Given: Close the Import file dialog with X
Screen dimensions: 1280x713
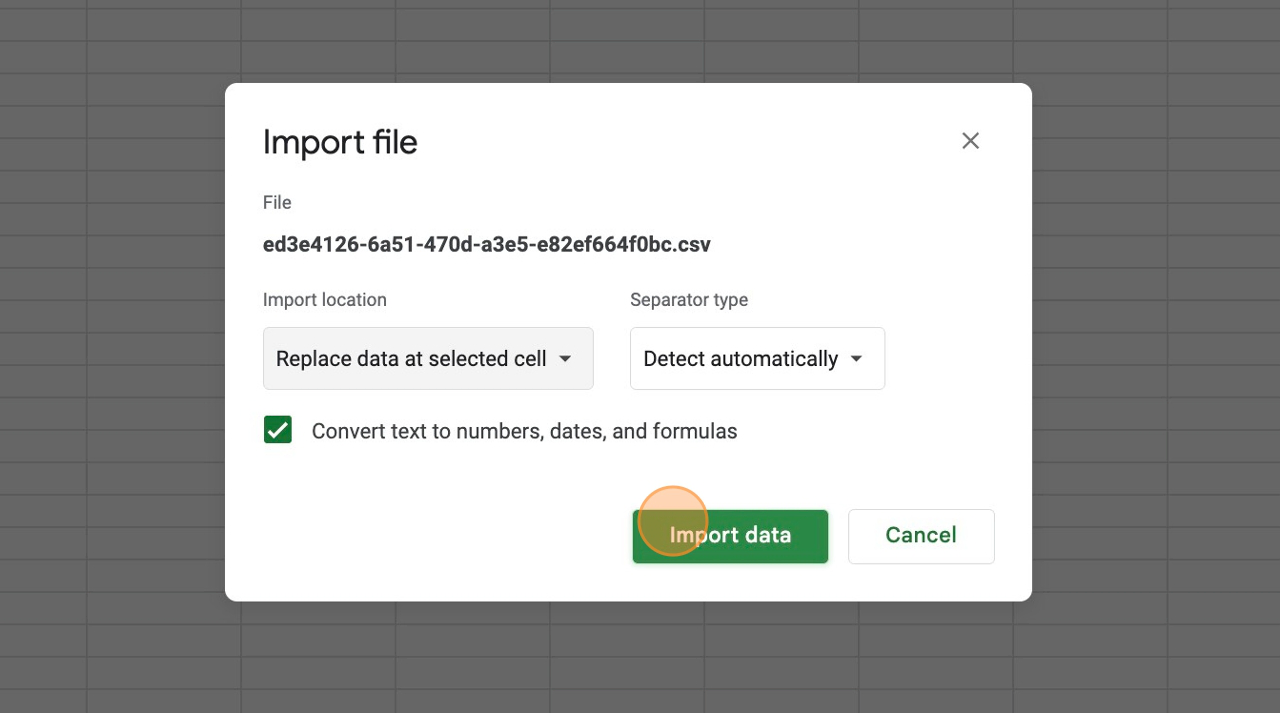Looking at the screenshot, I should coord(970,141).
